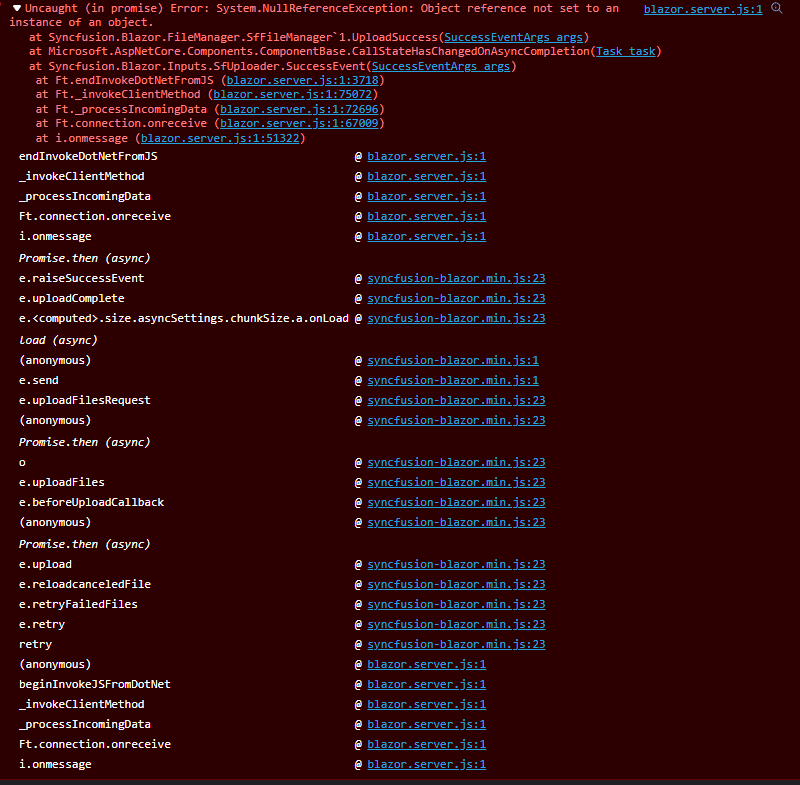Open source link for e.reloadcanceledFile frame
This screenshot has height=785, width=800.
[x=456, y=584]
